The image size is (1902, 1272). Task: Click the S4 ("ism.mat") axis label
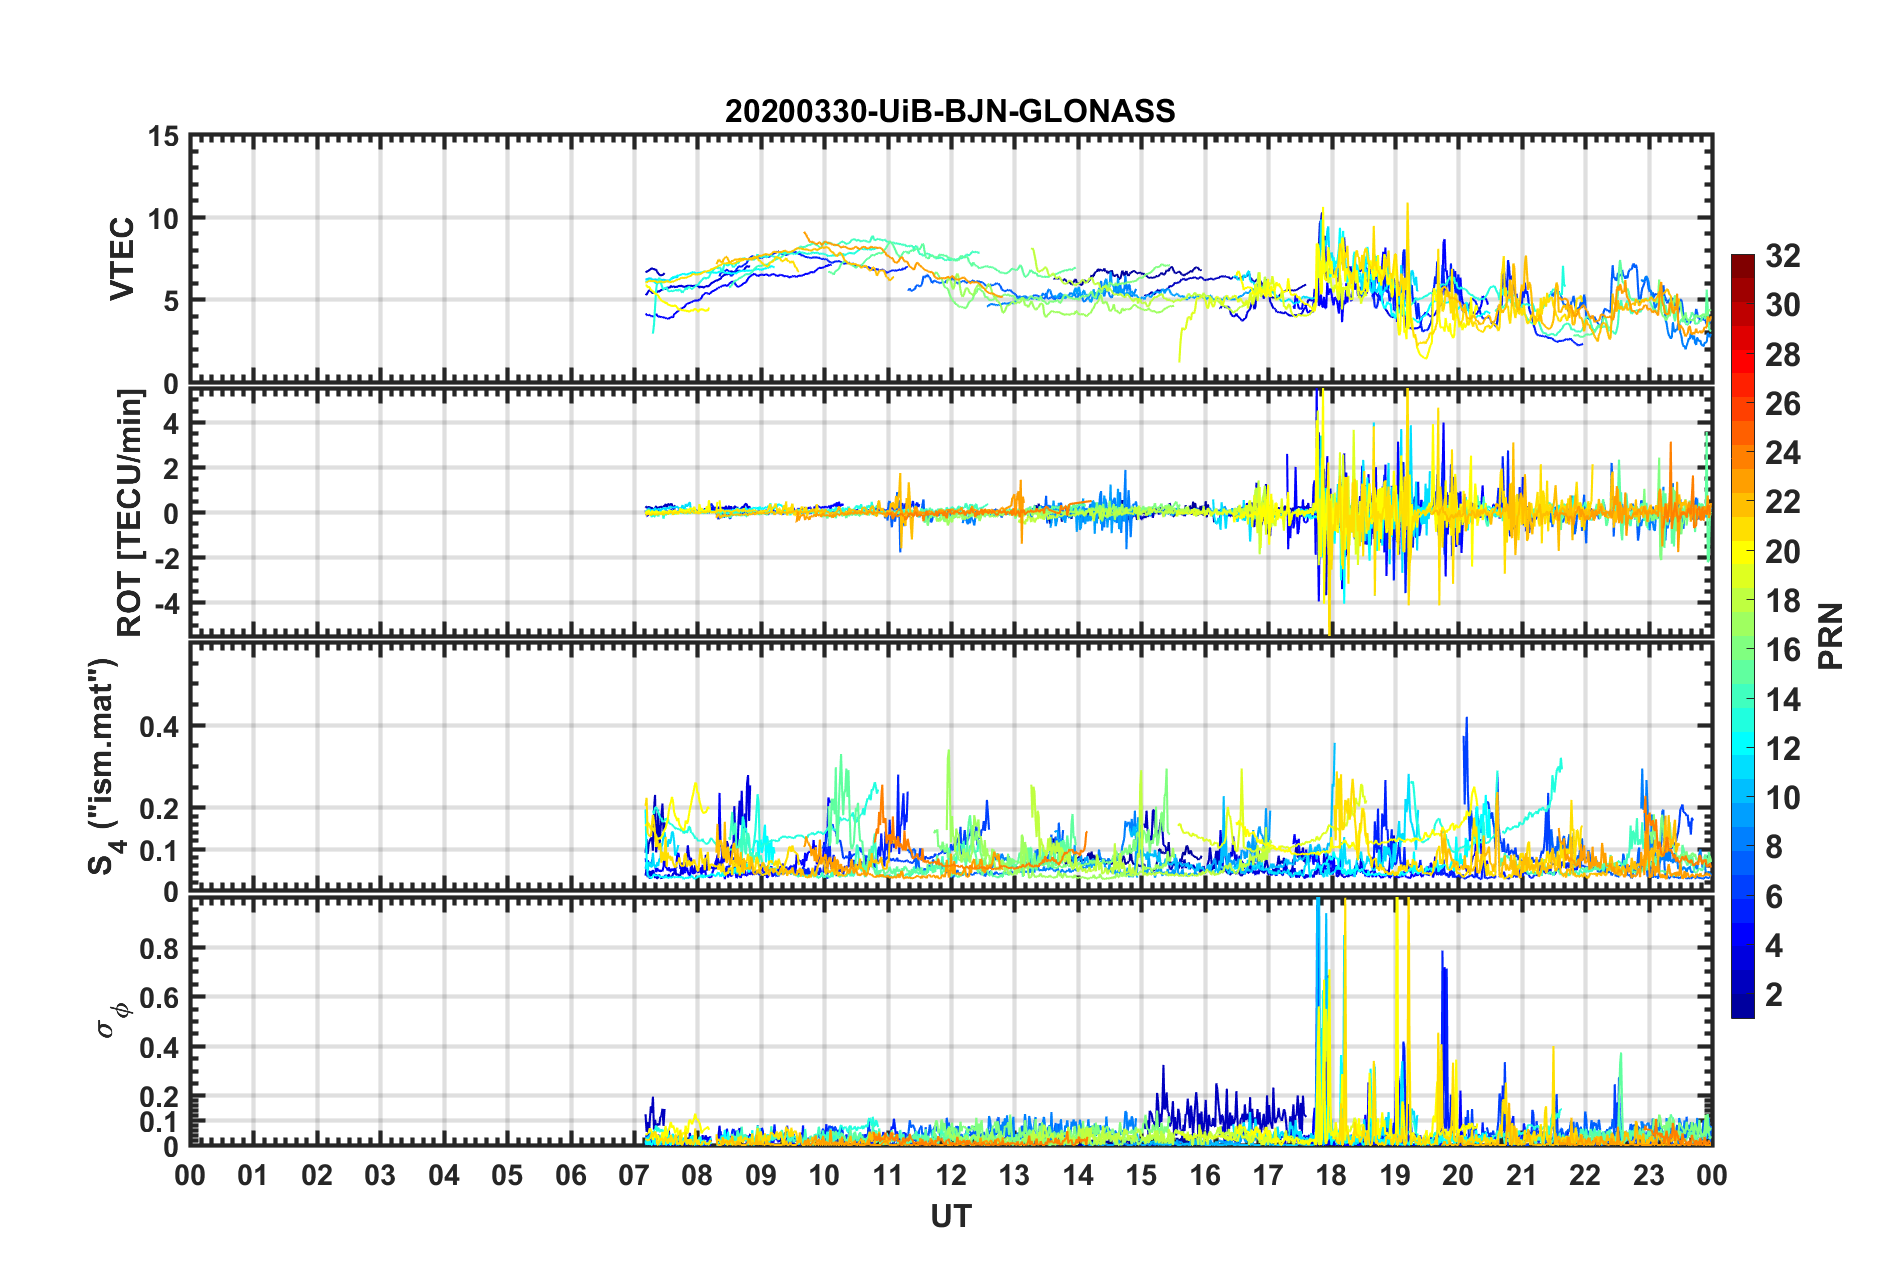(x=104, y=766)
